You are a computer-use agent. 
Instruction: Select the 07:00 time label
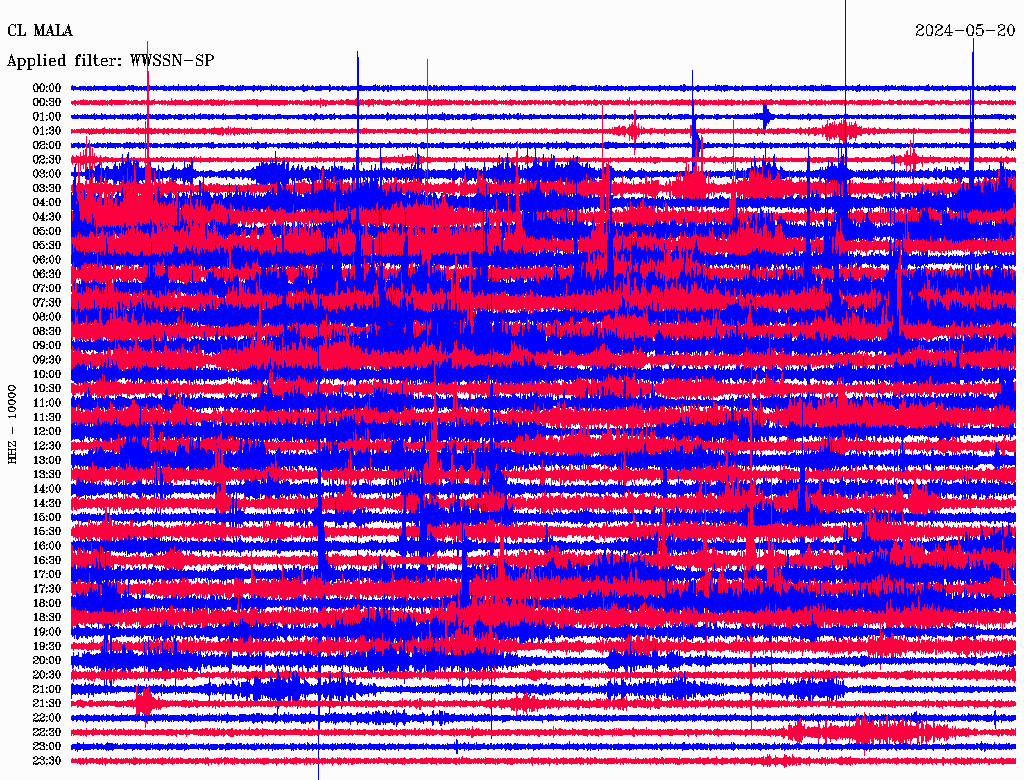coord(47,288)
